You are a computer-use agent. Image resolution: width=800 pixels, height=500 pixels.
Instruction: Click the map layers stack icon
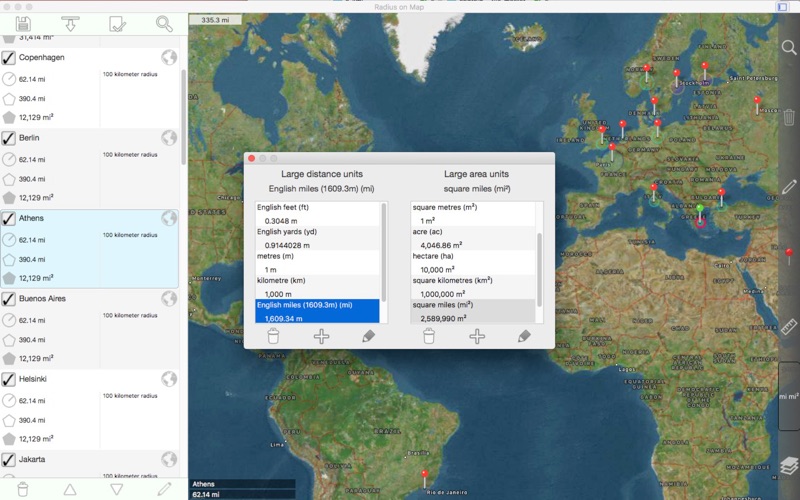pyautogui.click(x=789, y=466)
